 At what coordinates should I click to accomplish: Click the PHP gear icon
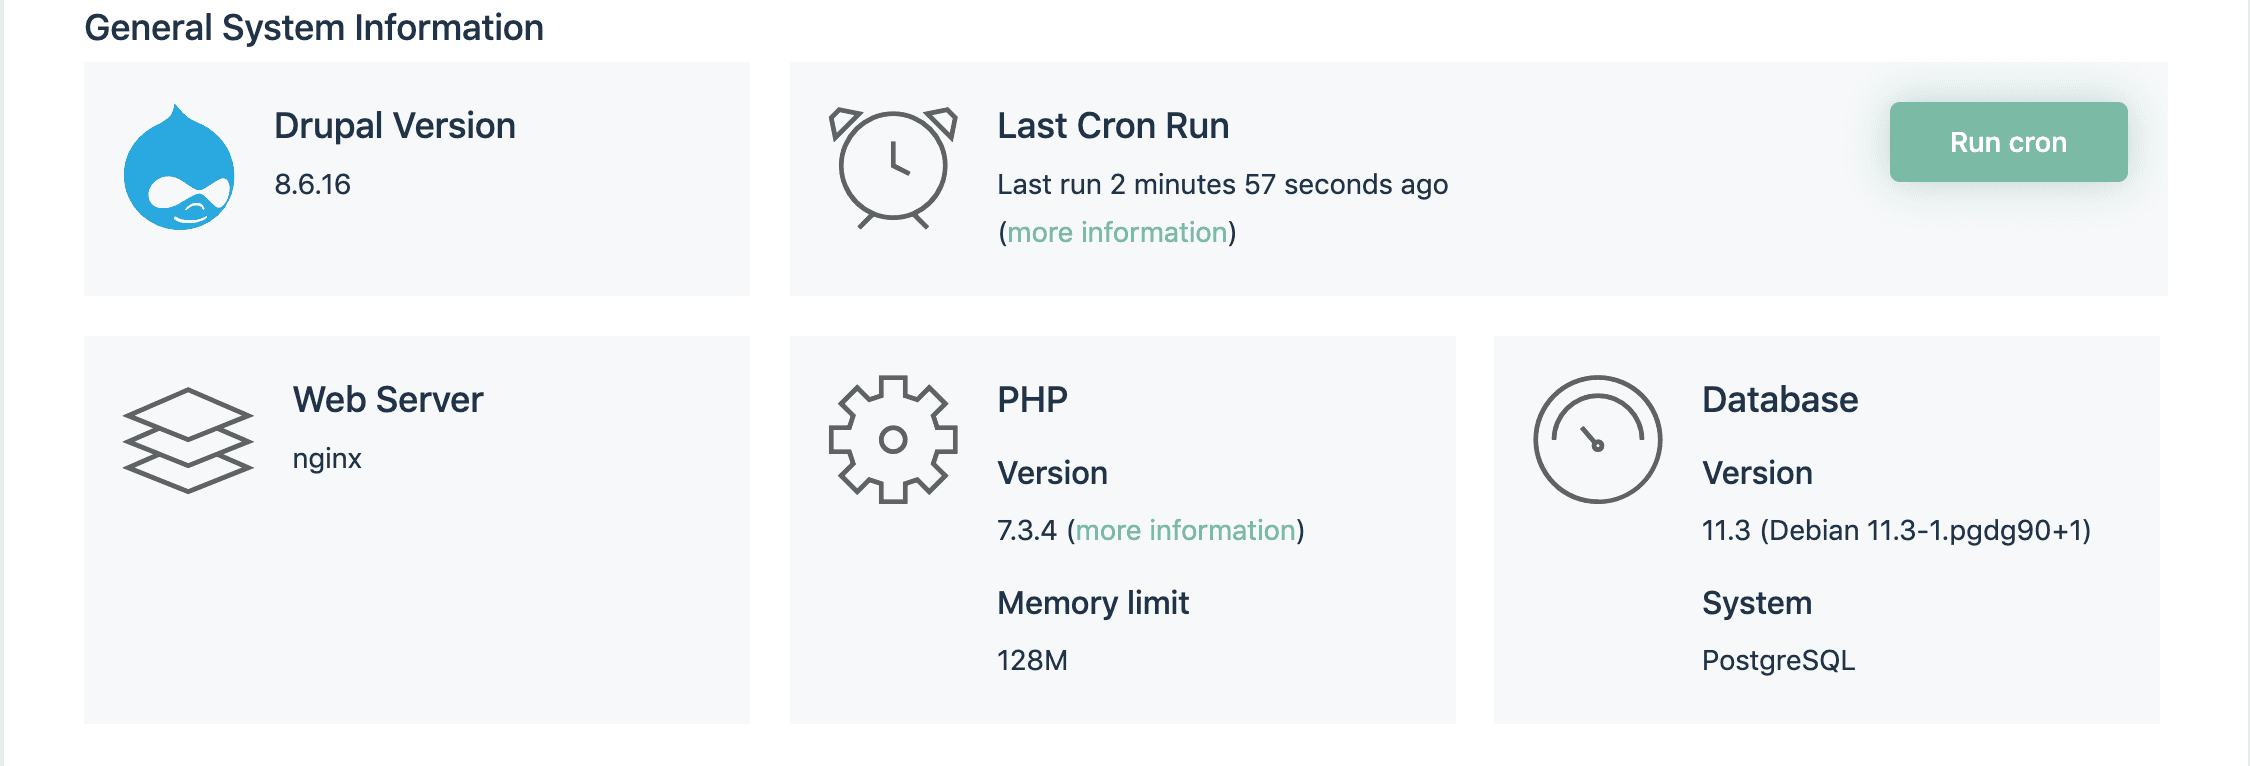[x=893, y=439]
